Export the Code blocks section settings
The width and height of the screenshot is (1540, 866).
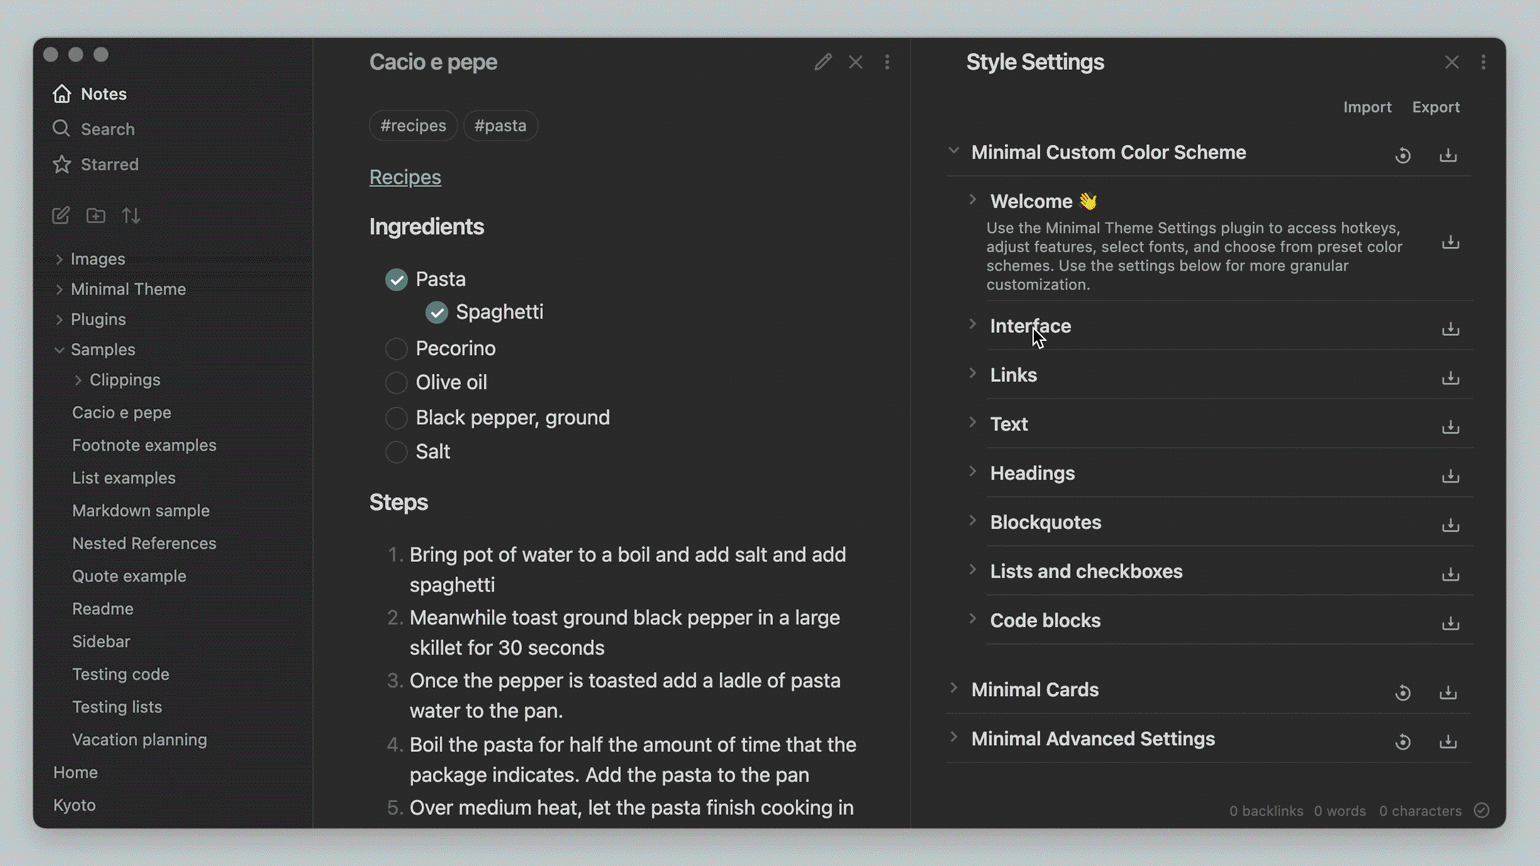(x=1451, y=623)
